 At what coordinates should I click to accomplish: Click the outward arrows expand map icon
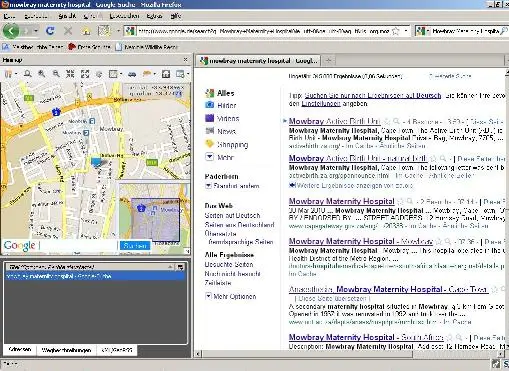pyautogui.click(x=85, y=74)
